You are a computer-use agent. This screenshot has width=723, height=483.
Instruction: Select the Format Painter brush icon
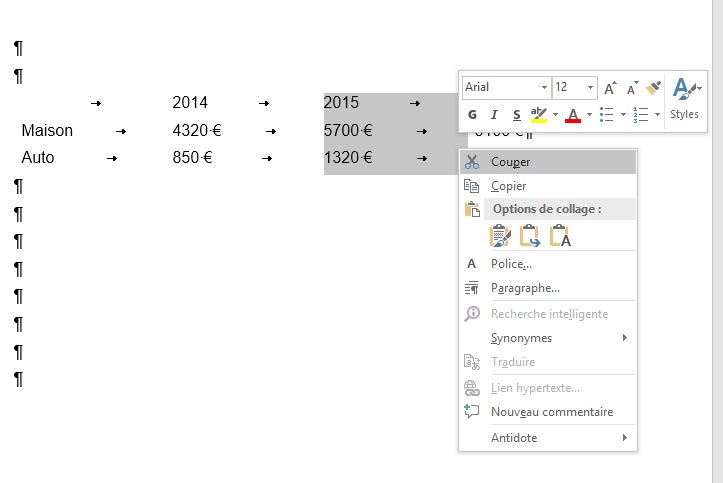click(653, 88)
